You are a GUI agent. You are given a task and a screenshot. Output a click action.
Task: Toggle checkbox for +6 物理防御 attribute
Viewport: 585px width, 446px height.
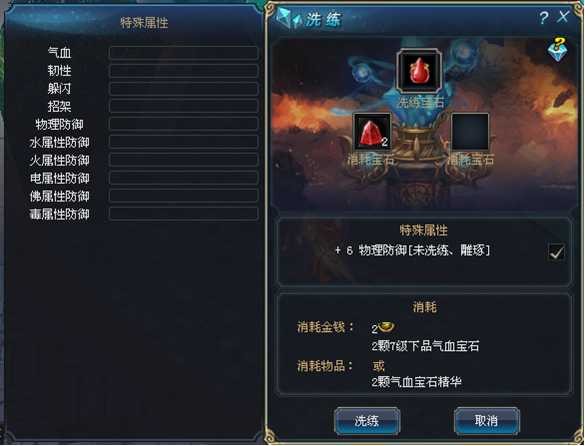pos(556,253)
